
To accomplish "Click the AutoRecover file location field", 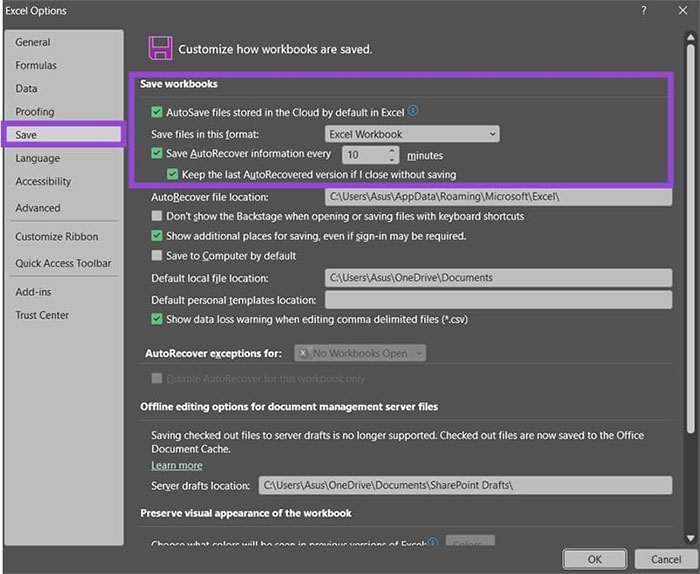I will [x=498, y=197].
